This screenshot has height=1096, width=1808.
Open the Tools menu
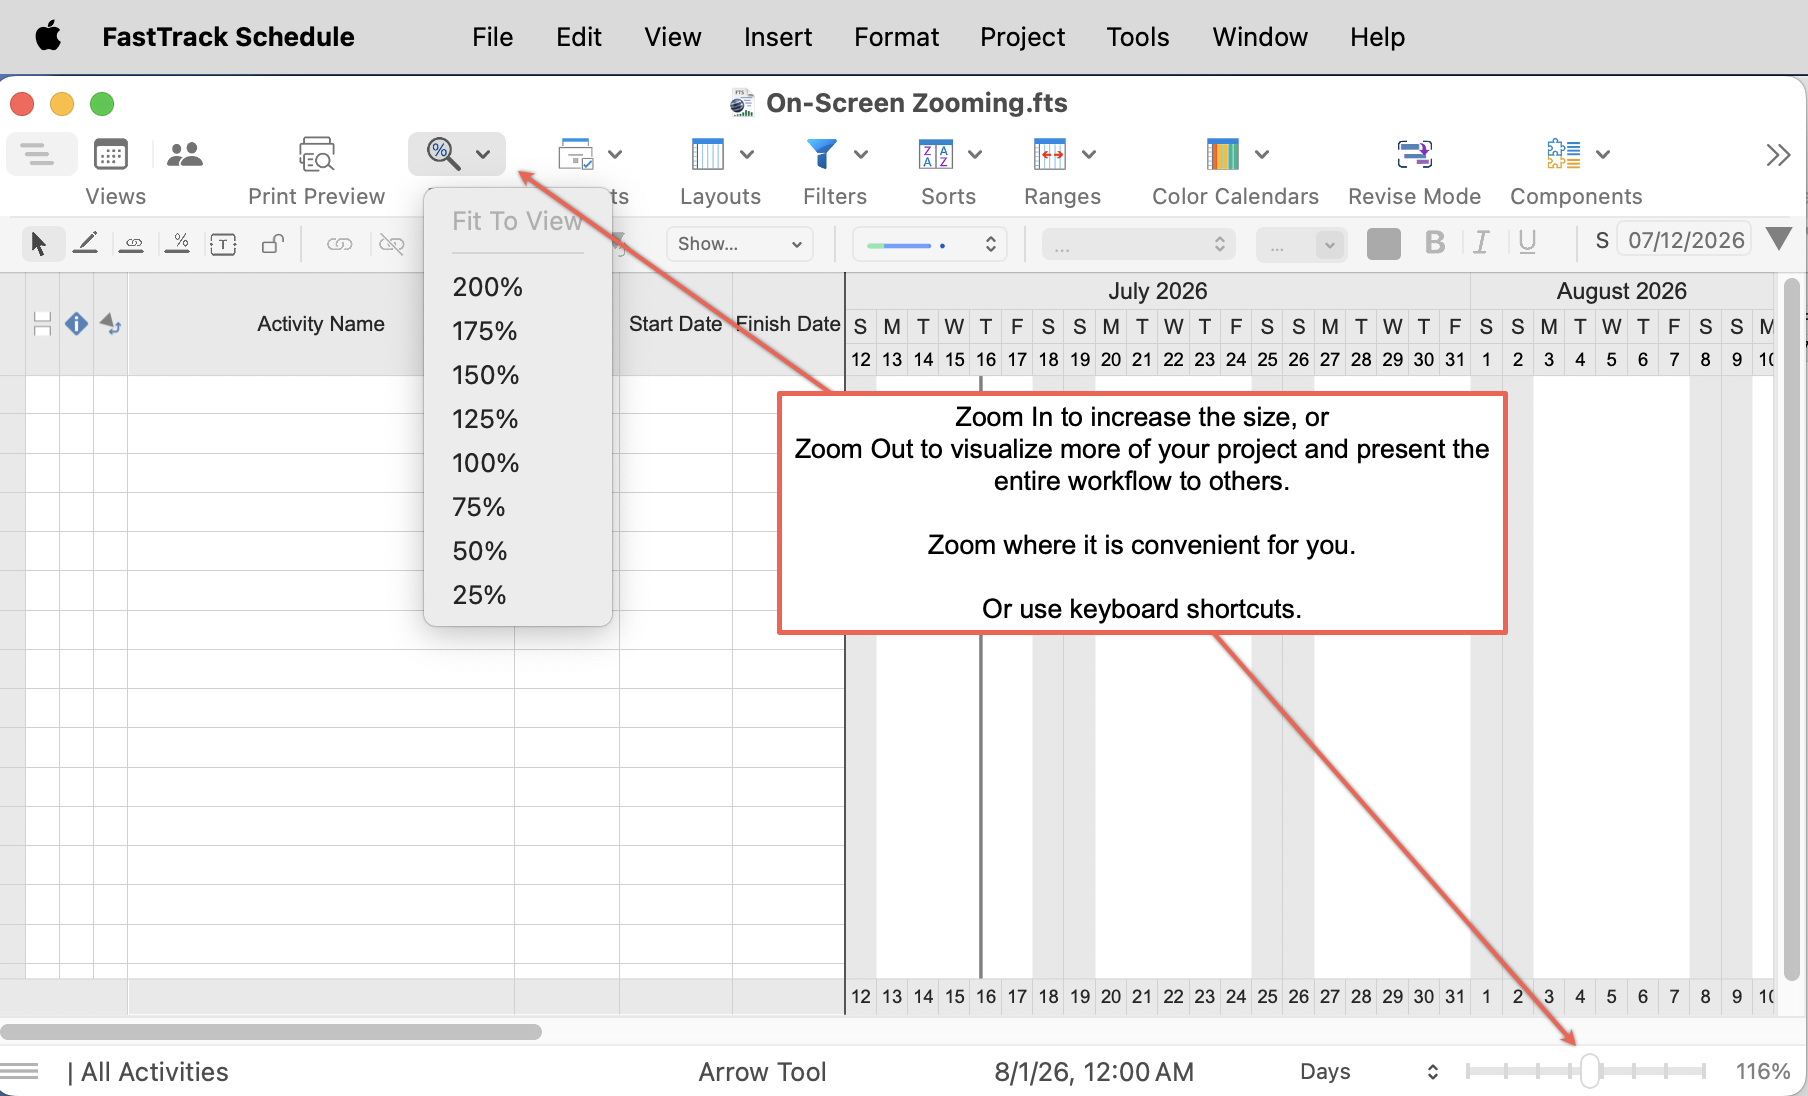tap(1138, 37)
